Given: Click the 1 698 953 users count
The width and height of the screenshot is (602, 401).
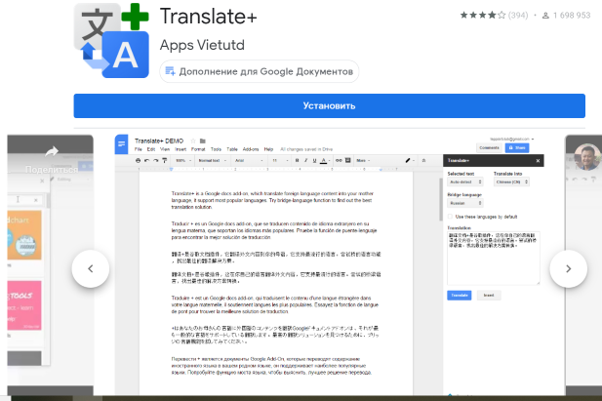Looking at the screenshot, I should pyautogui.click(x=572, y=15).
